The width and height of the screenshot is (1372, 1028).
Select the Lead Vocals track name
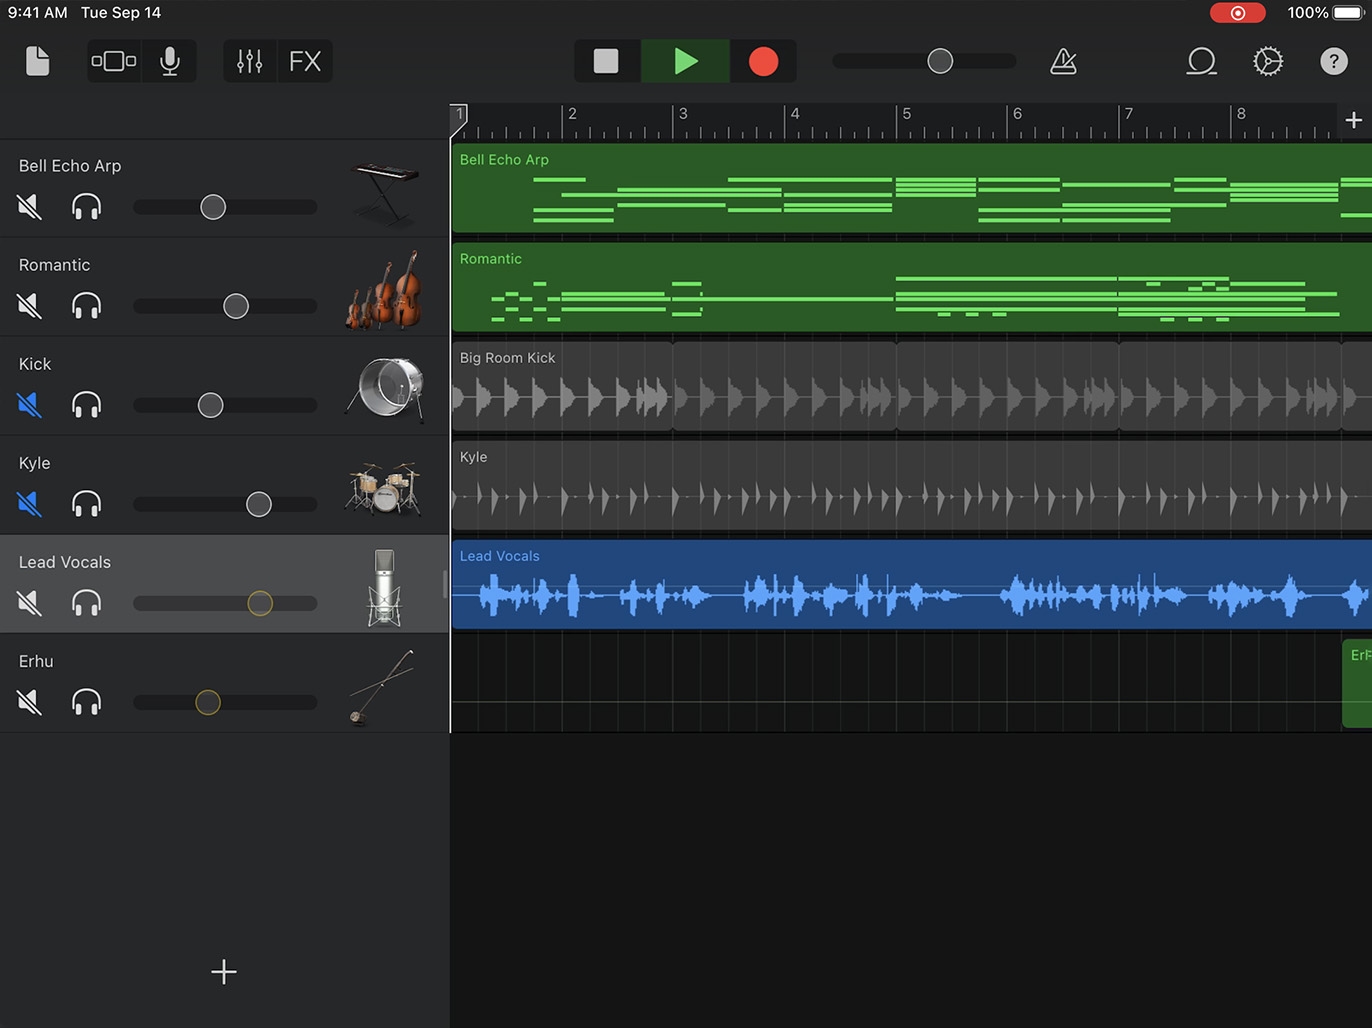tap(65, 562)
